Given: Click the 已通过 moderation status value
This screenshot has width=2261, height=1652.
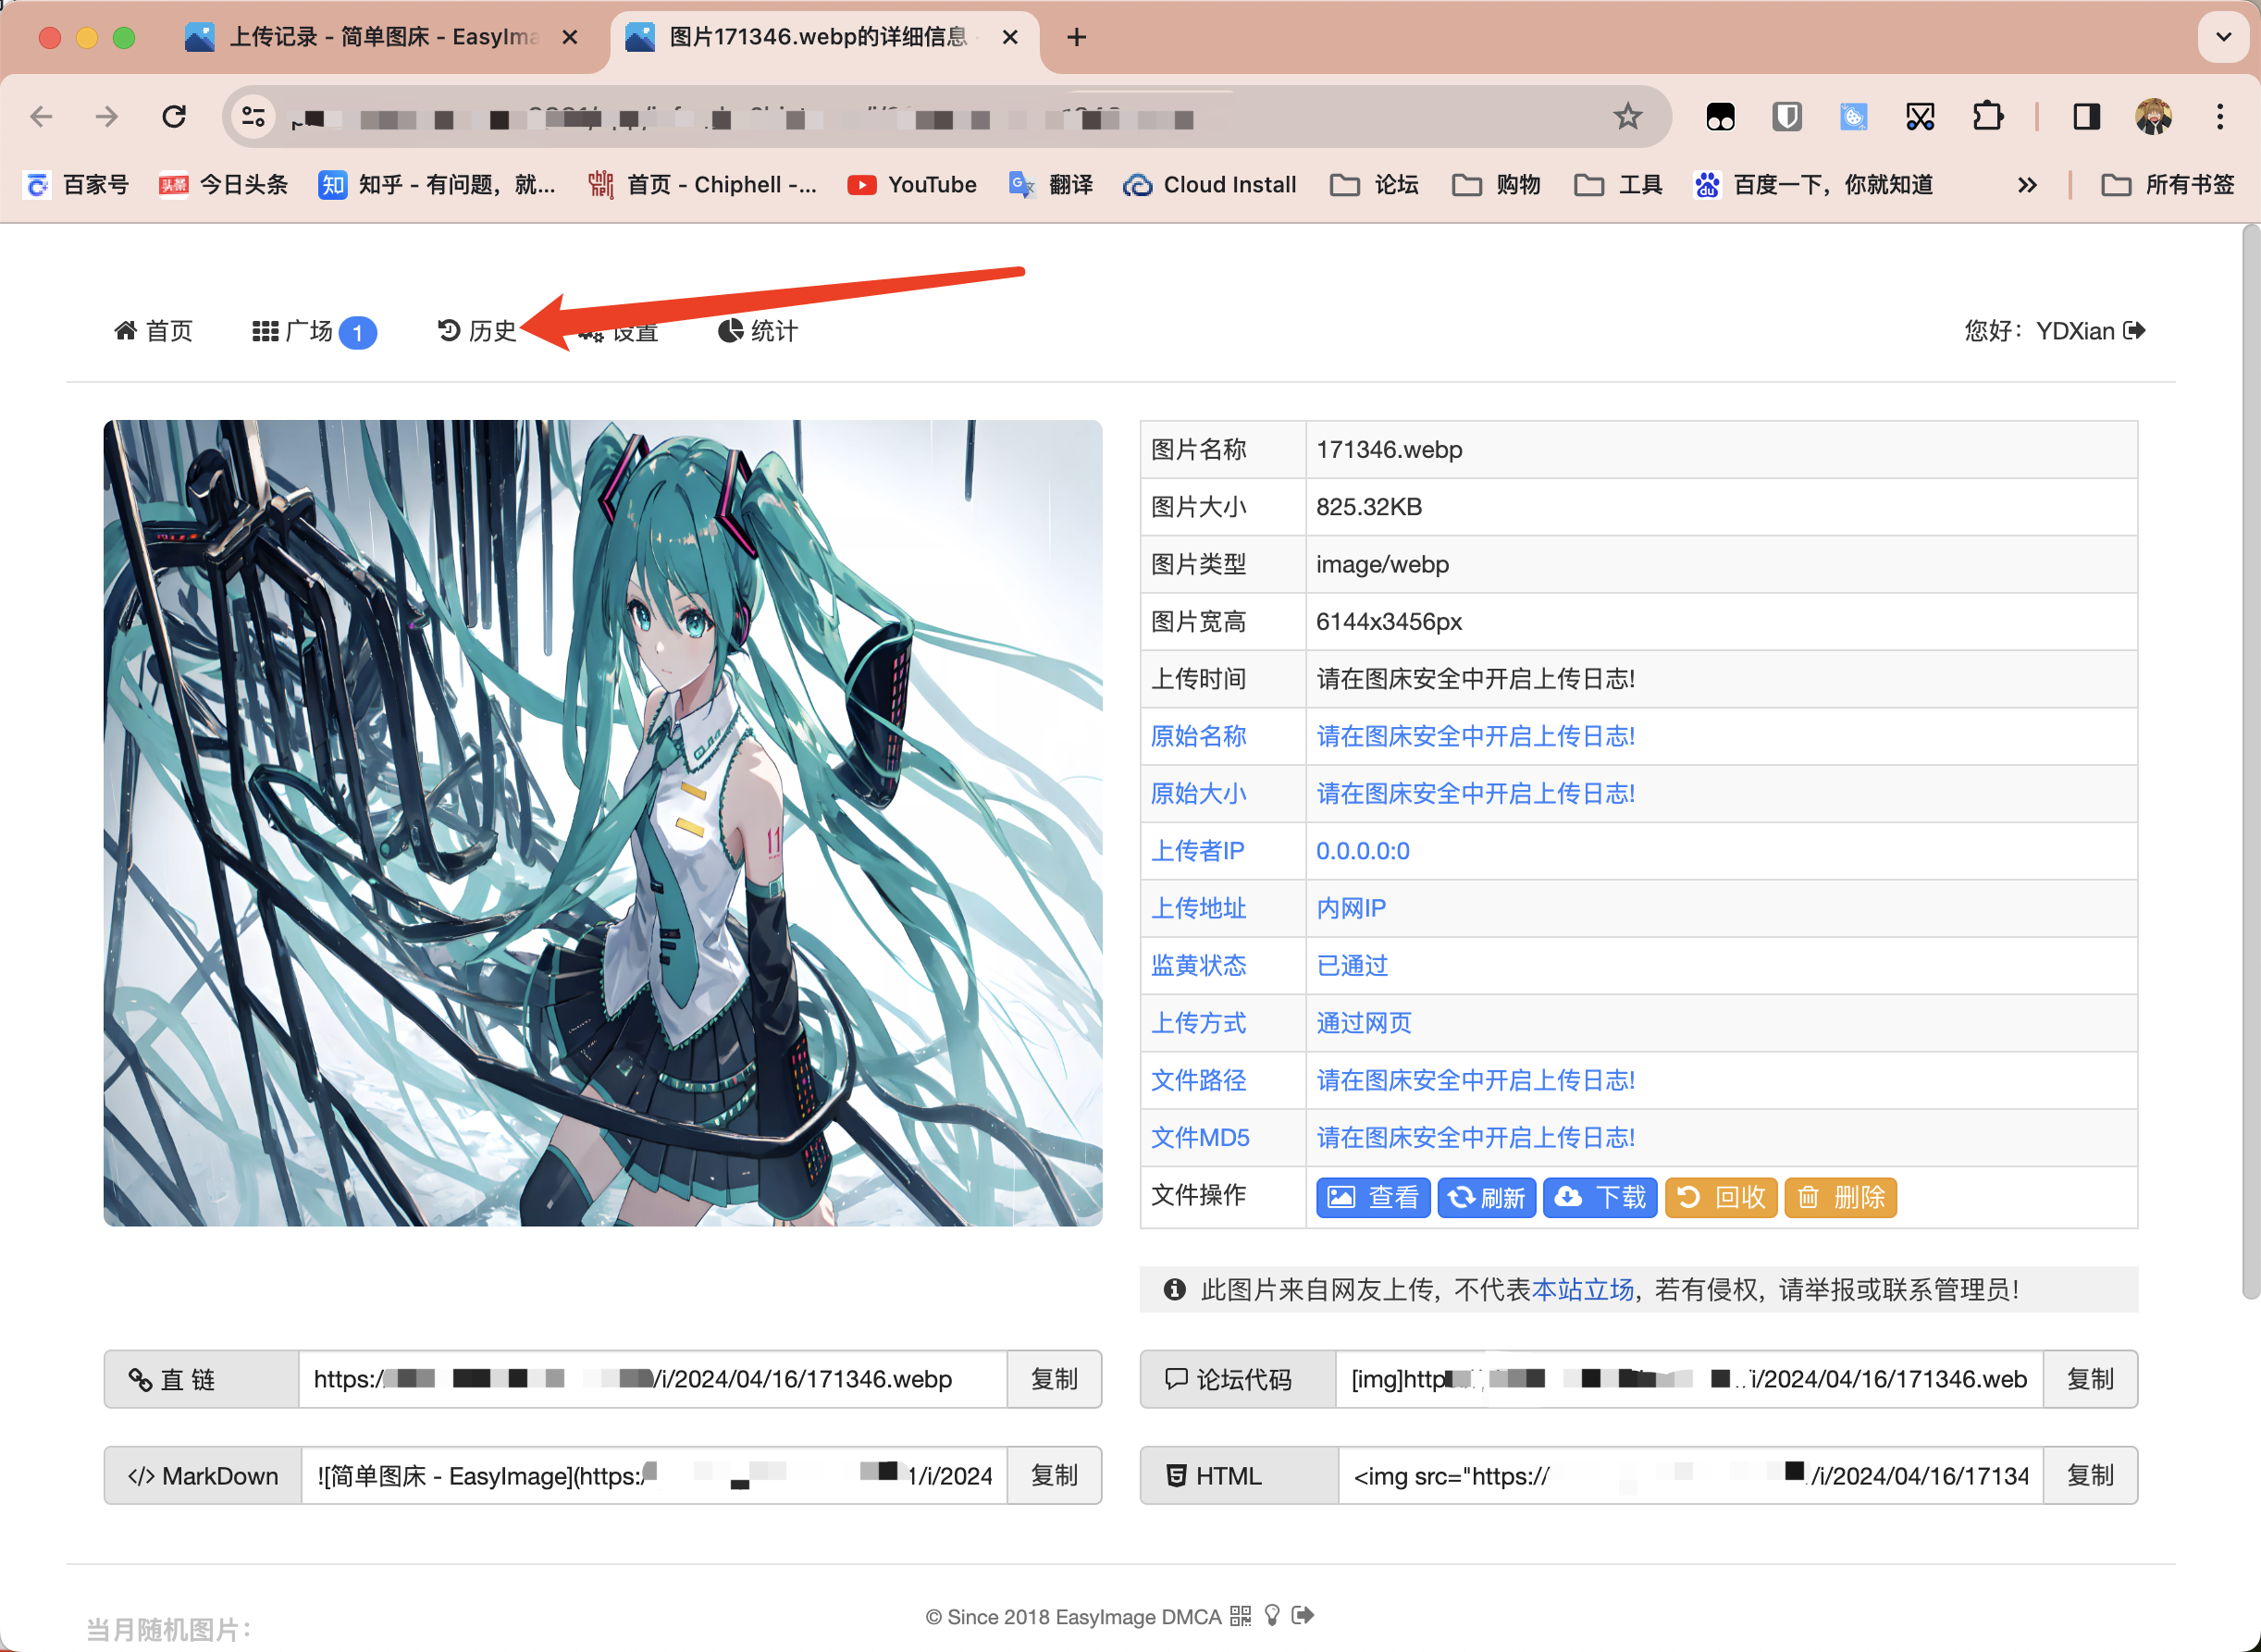Looking at the screenshot, I should click(x=1352, y=966).
